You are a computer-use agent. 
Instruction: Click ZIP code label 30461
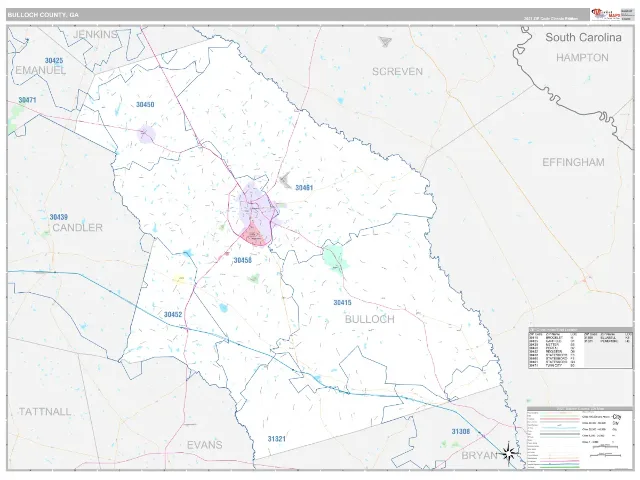(x=304, y=188)
